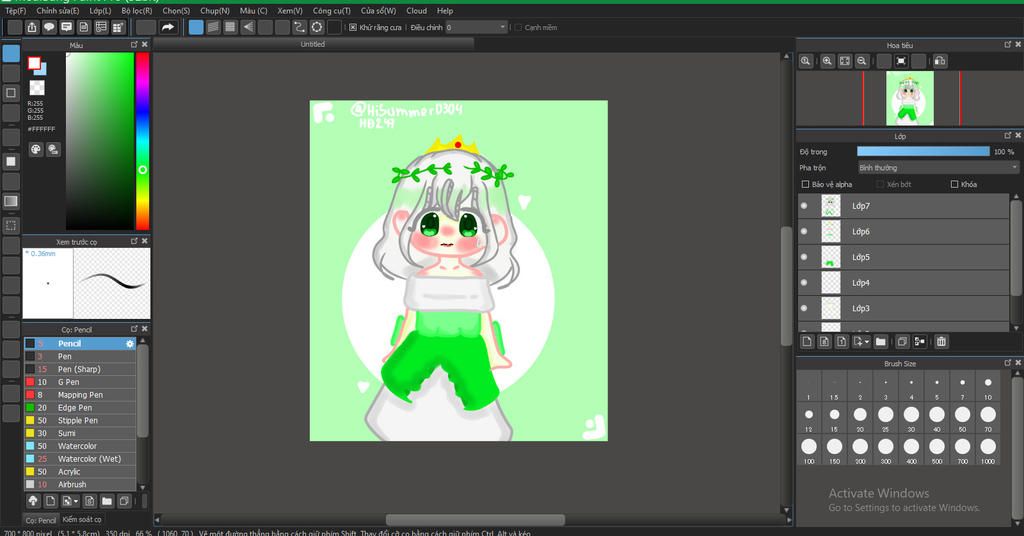Screen dimensions: 1024x536
Task: Hide layer Lớp6
Action: pos(804,231)
